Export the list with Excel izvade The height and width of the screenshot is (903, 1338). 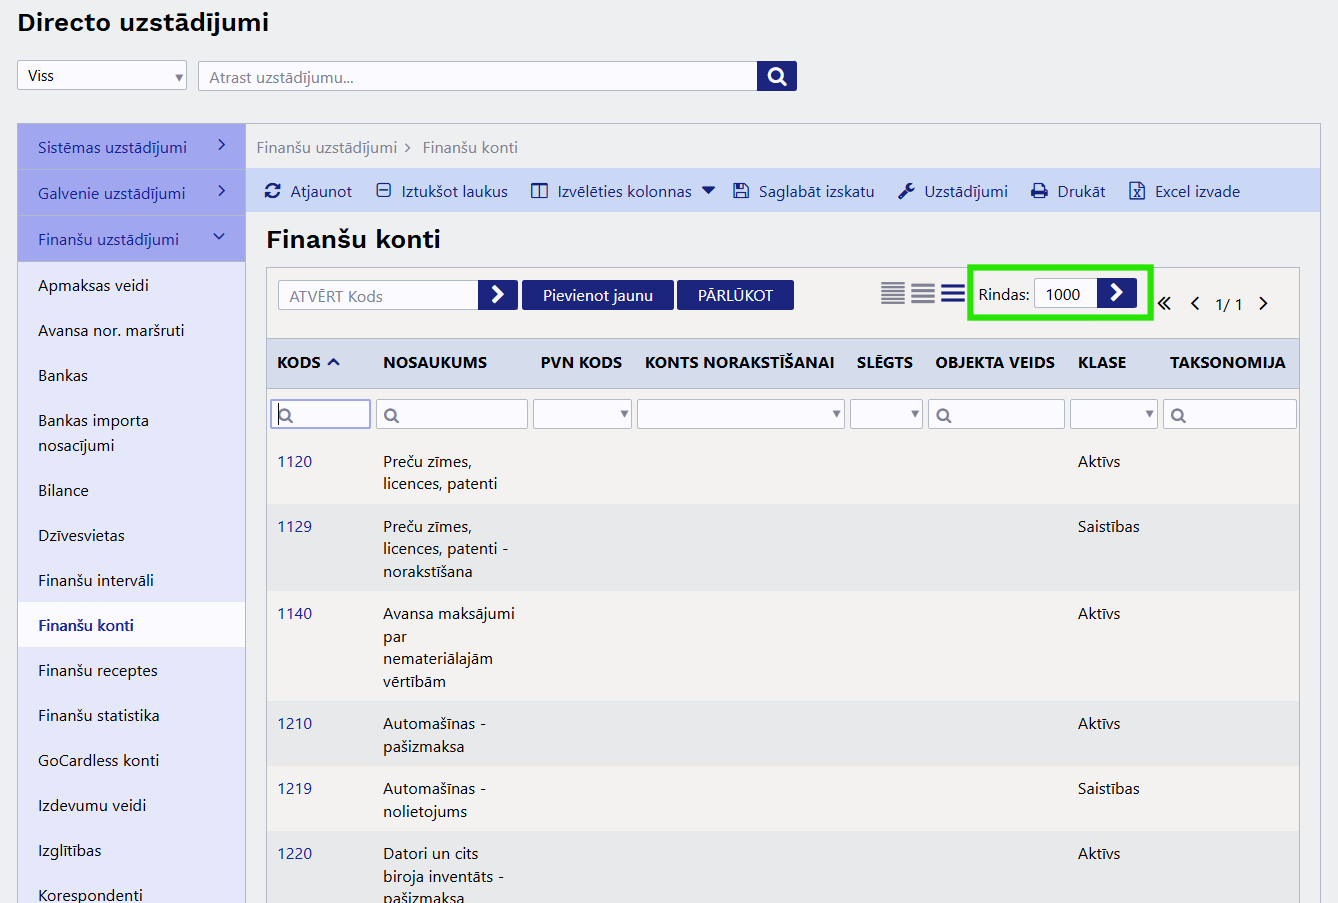tap(1185, 191)
